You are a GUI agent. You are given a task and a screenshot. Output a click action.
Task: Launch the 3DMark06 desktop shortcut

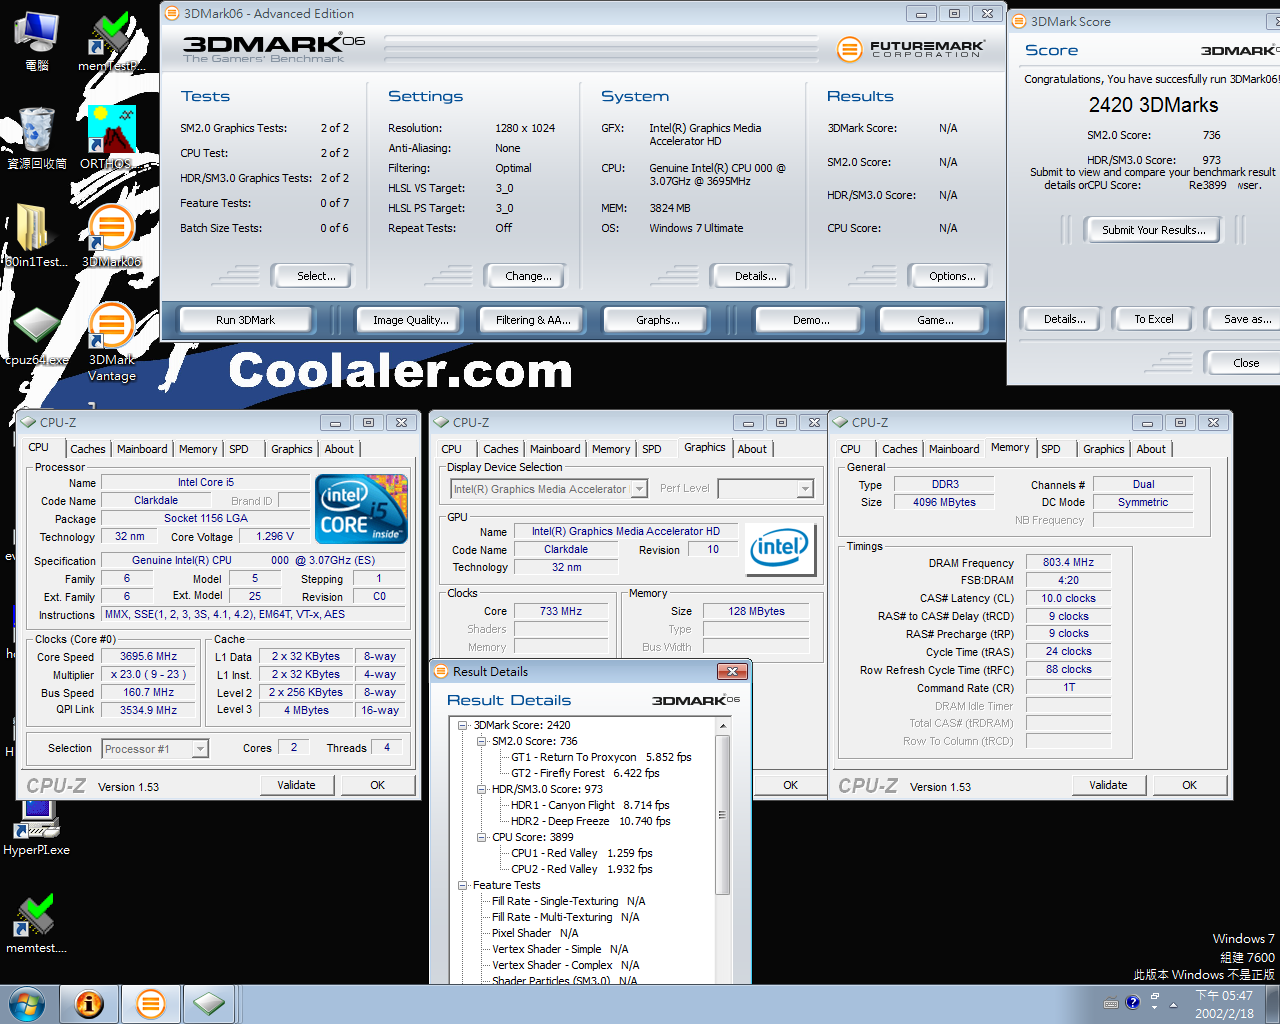111,236
